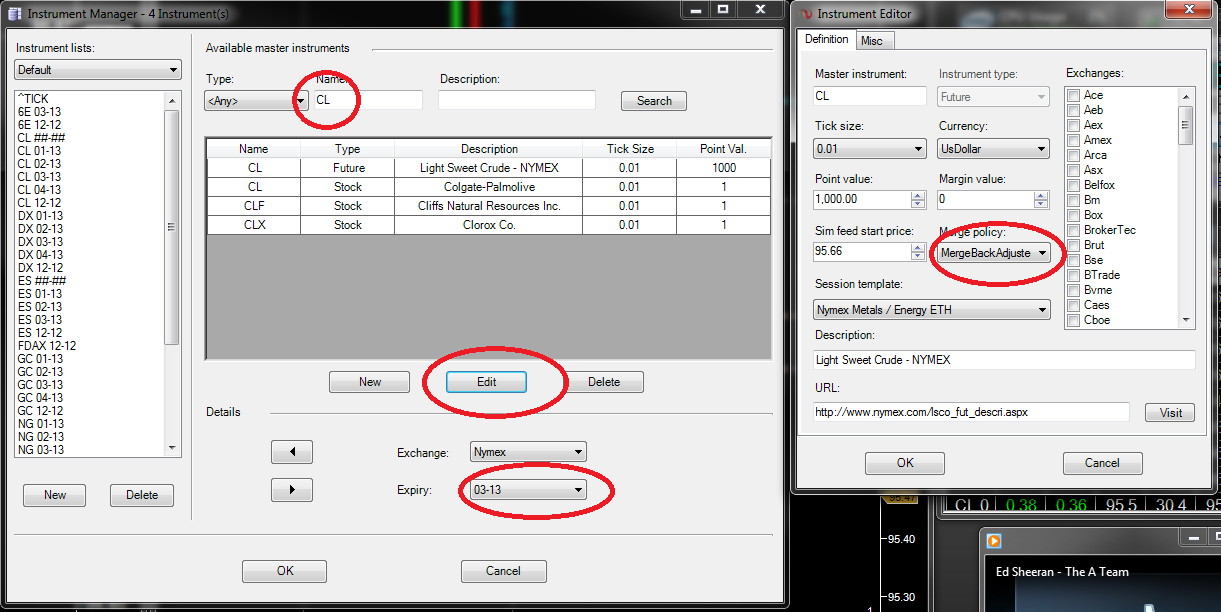Select NG 02-13 in instrument list
This screenshot has height=612, width=1221.
40,437
